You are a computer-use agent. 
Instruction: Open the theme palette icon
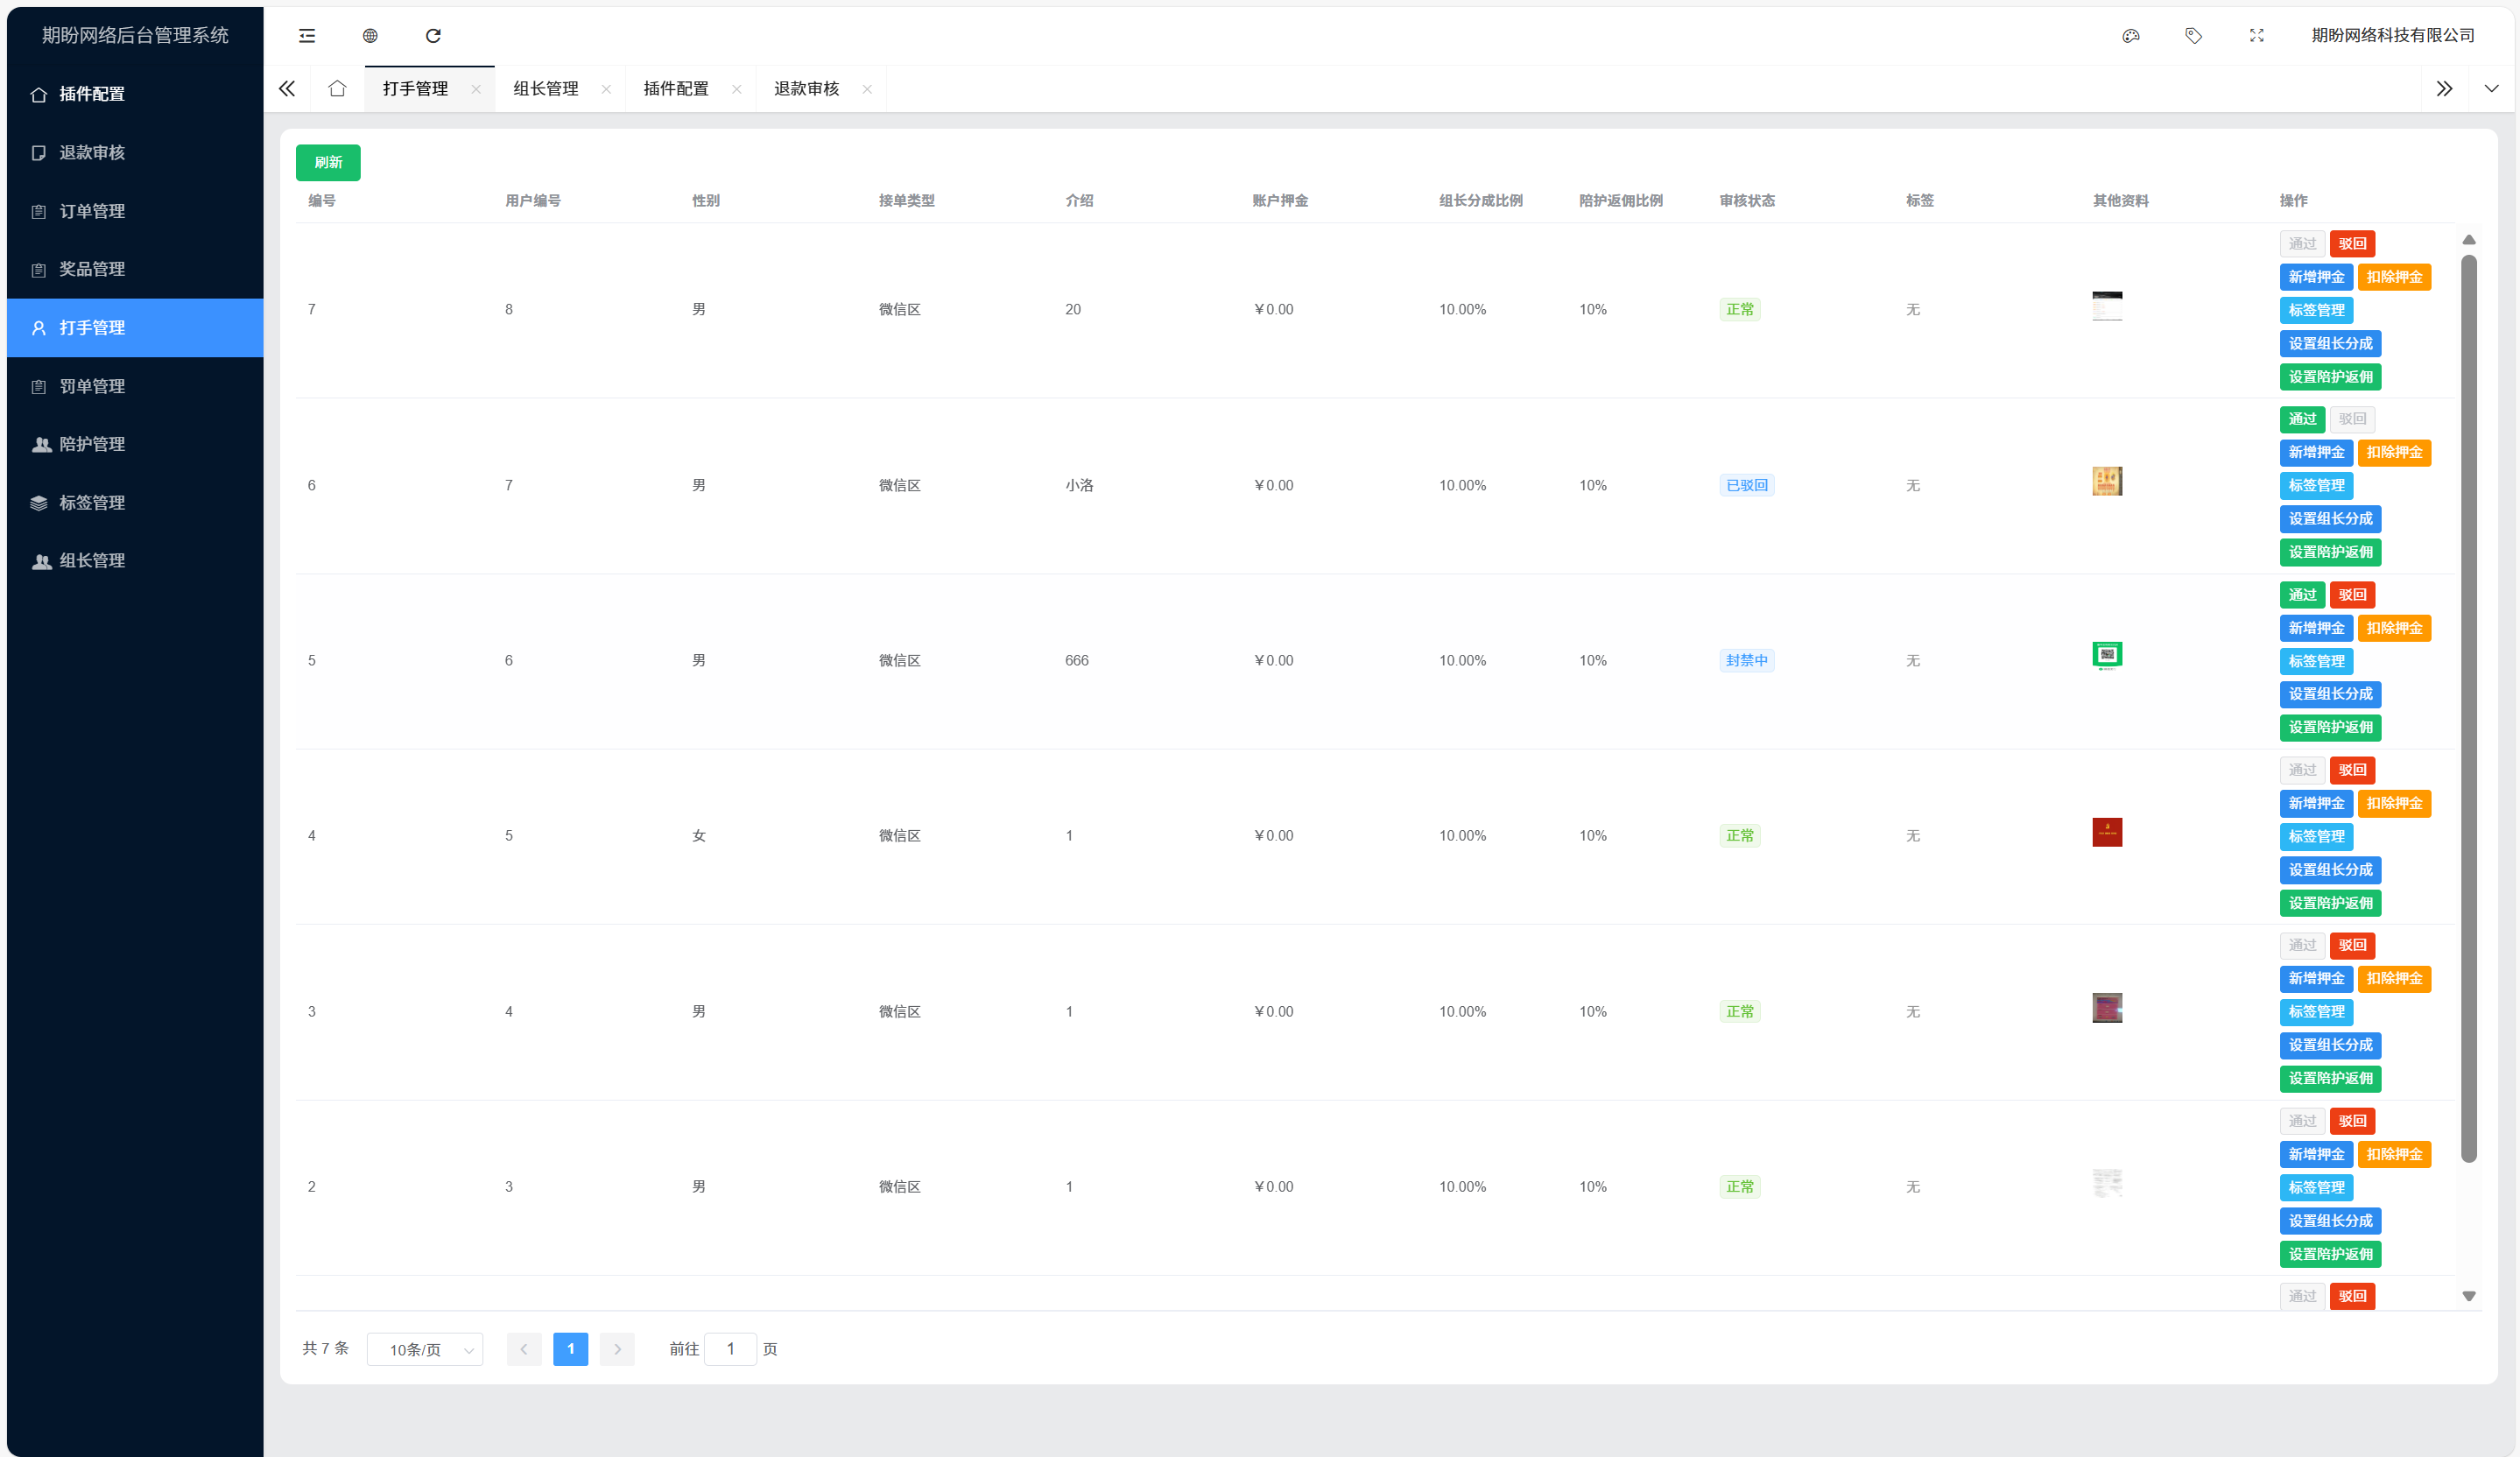pos(2131,36)
